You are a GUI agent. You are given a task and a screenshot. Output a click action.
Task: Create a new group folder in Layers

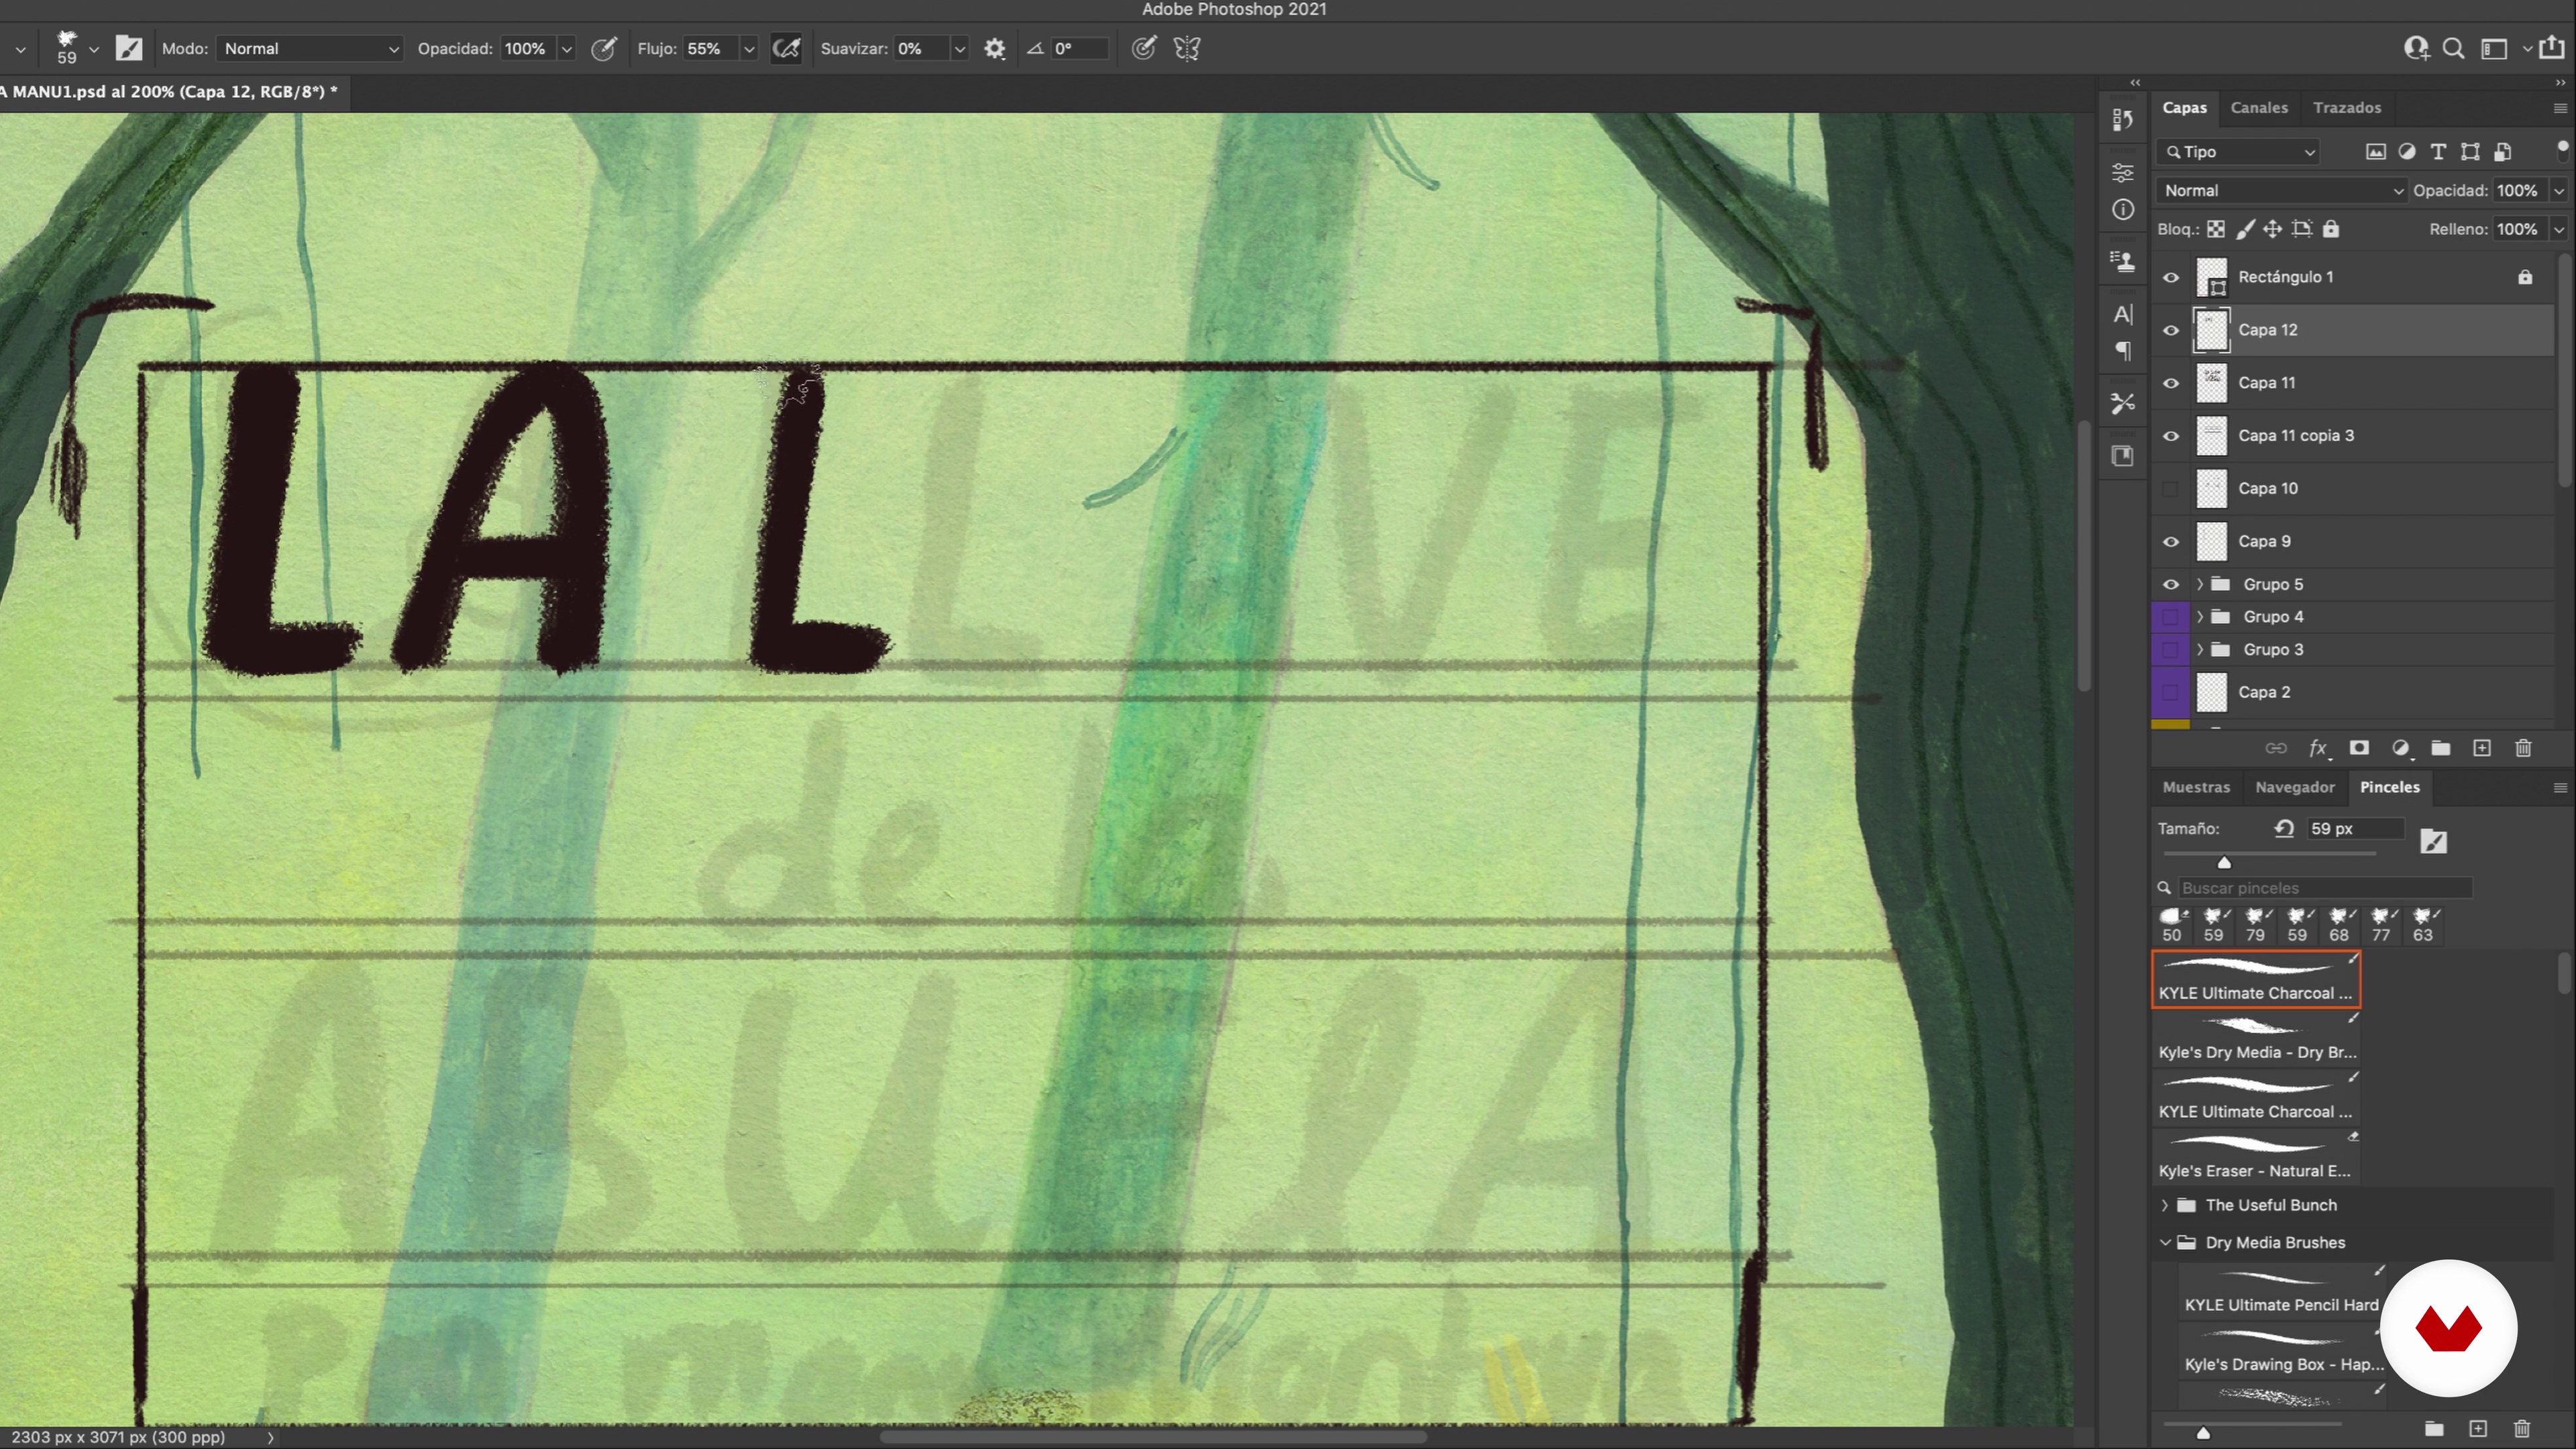pos(2440,748)
